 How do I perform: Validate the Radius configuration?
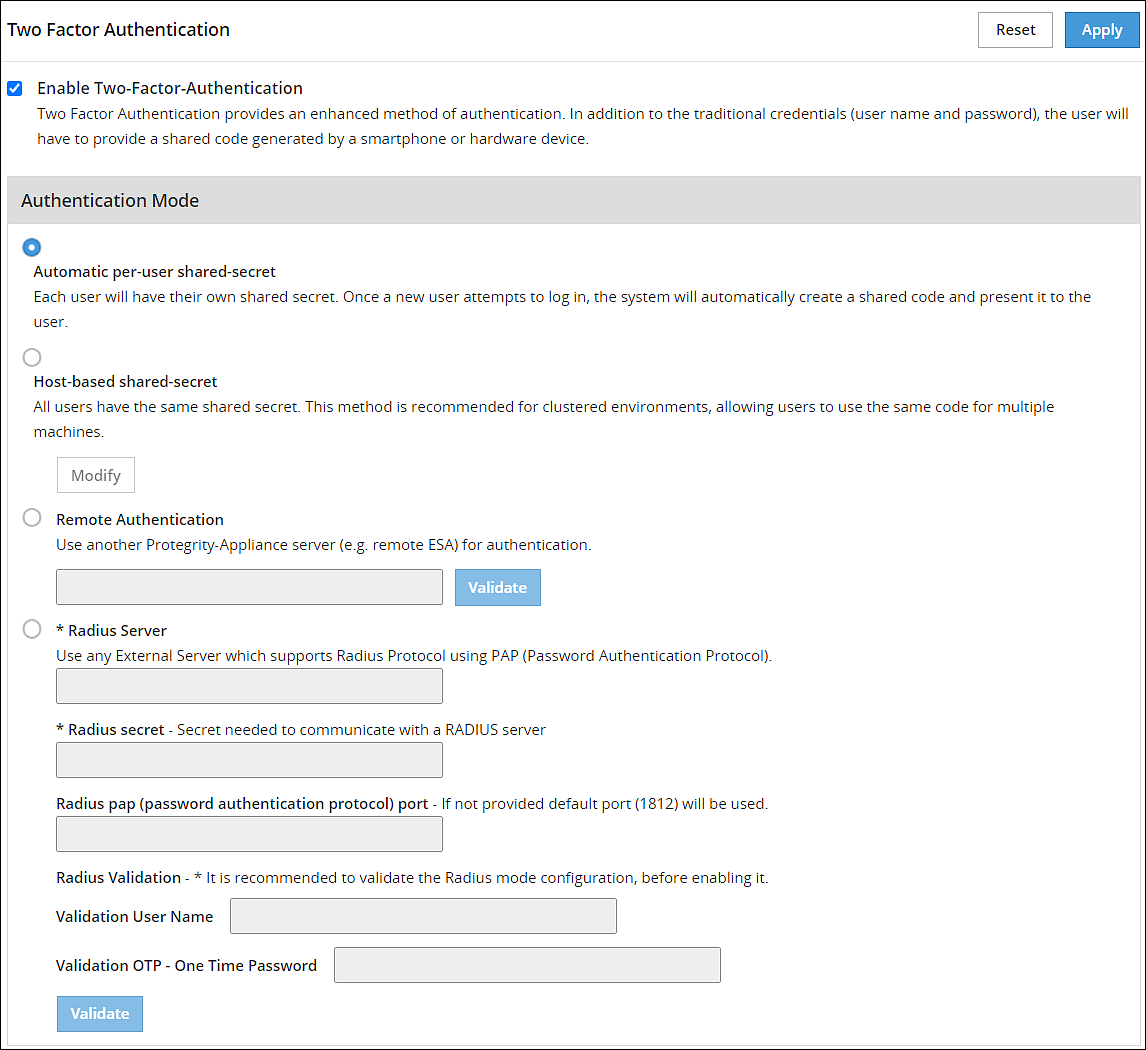click(x=99, y=1013)
